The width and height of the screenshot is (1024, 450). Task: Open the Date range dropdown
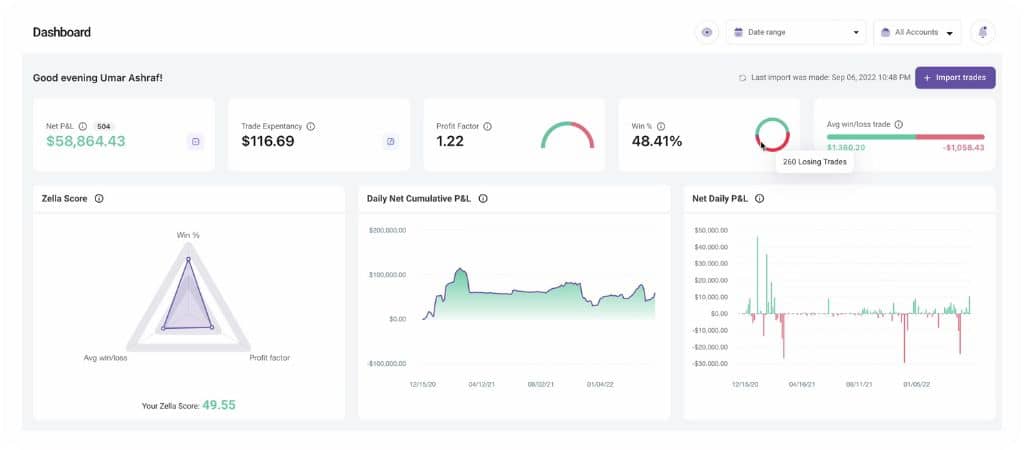[796, 32]
